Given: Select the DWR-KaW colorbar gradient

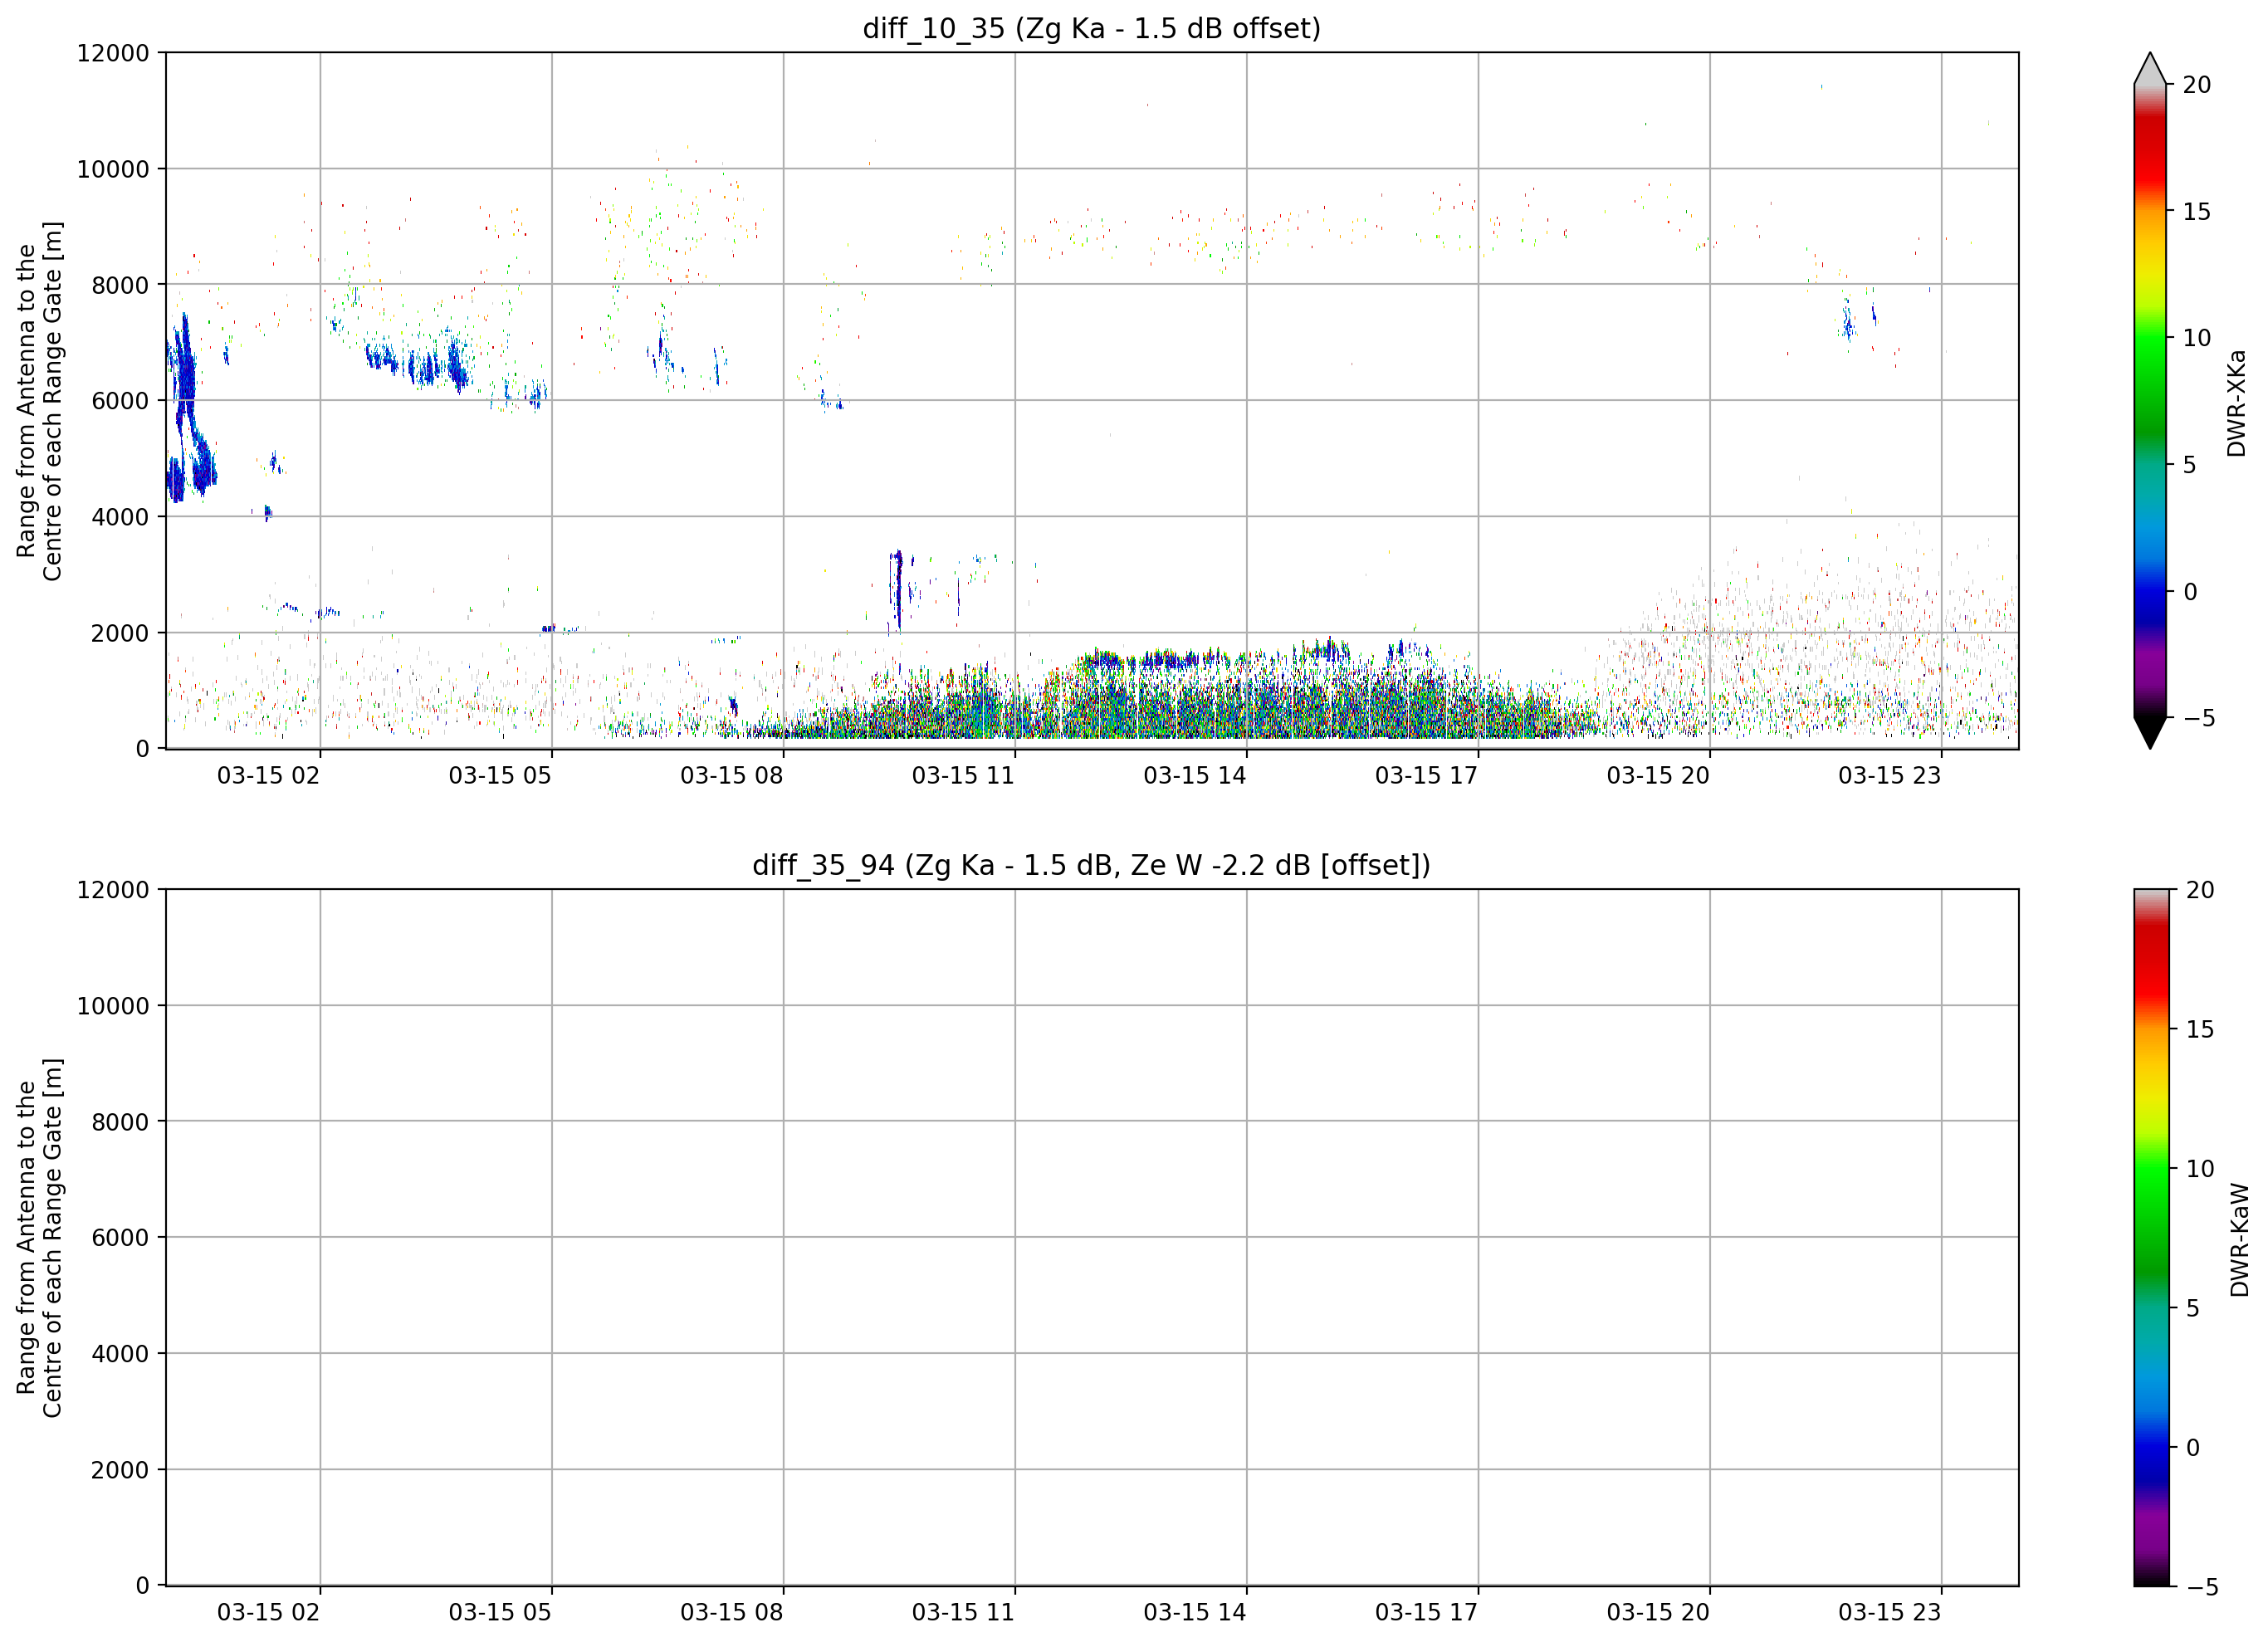Looking at the screenshot, I should click(2151, 1238).
